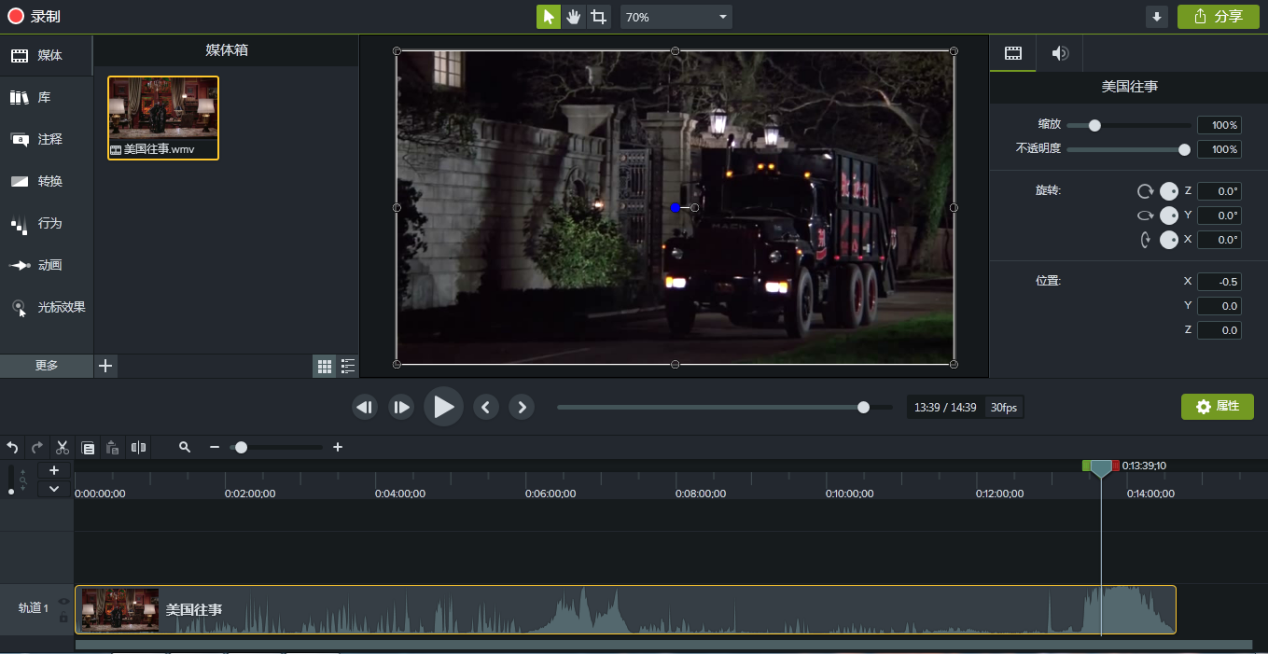
Task: Click the Copy icon on timeline toolbar
Action: pyautogui.click(x=88, y=447)
